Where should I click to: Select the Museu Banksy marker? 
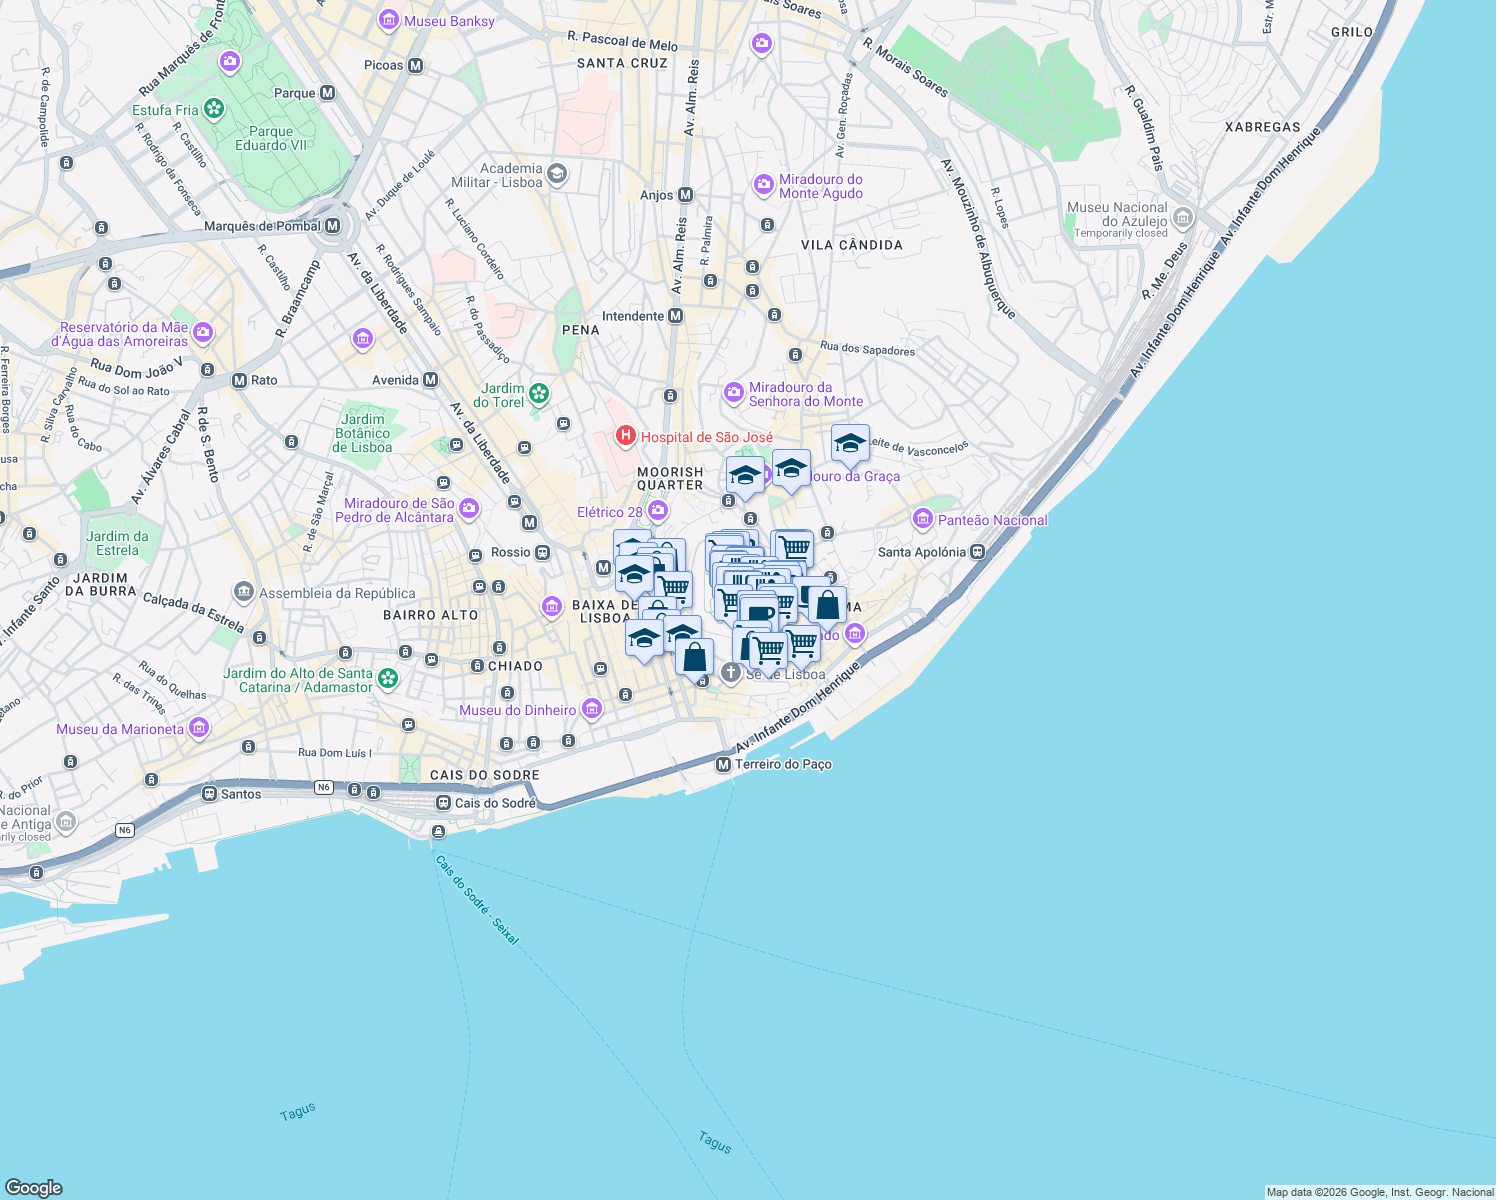388,20
